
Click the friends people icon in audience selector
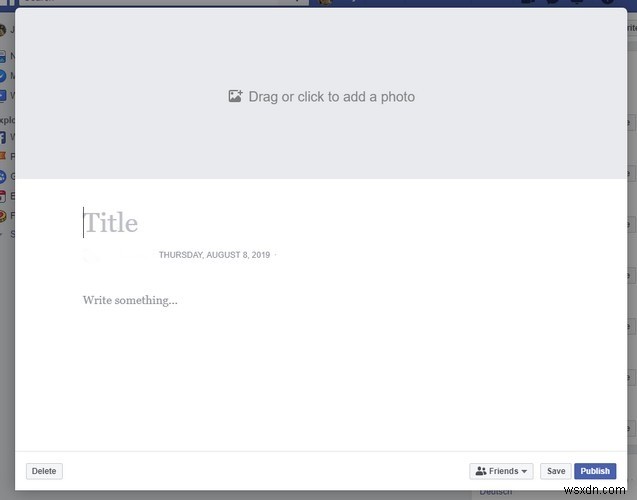pyautogui.click(x=481, y=471)
